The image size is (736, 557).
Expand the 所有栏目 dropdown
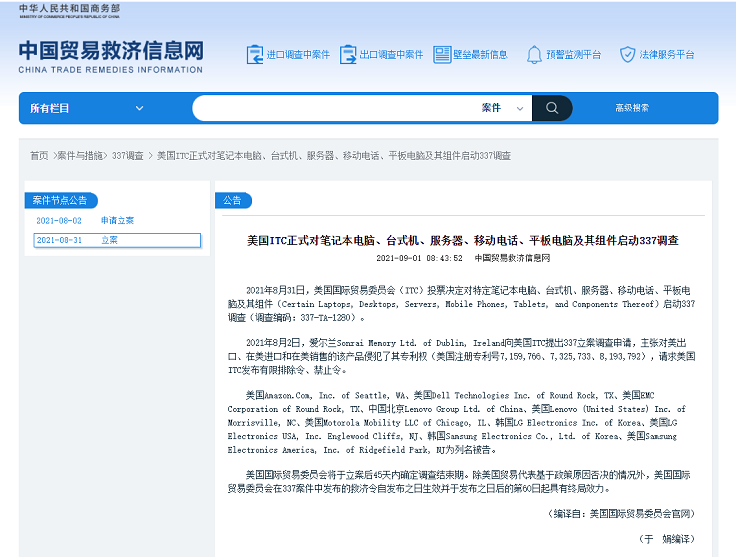tap(86, 108)
